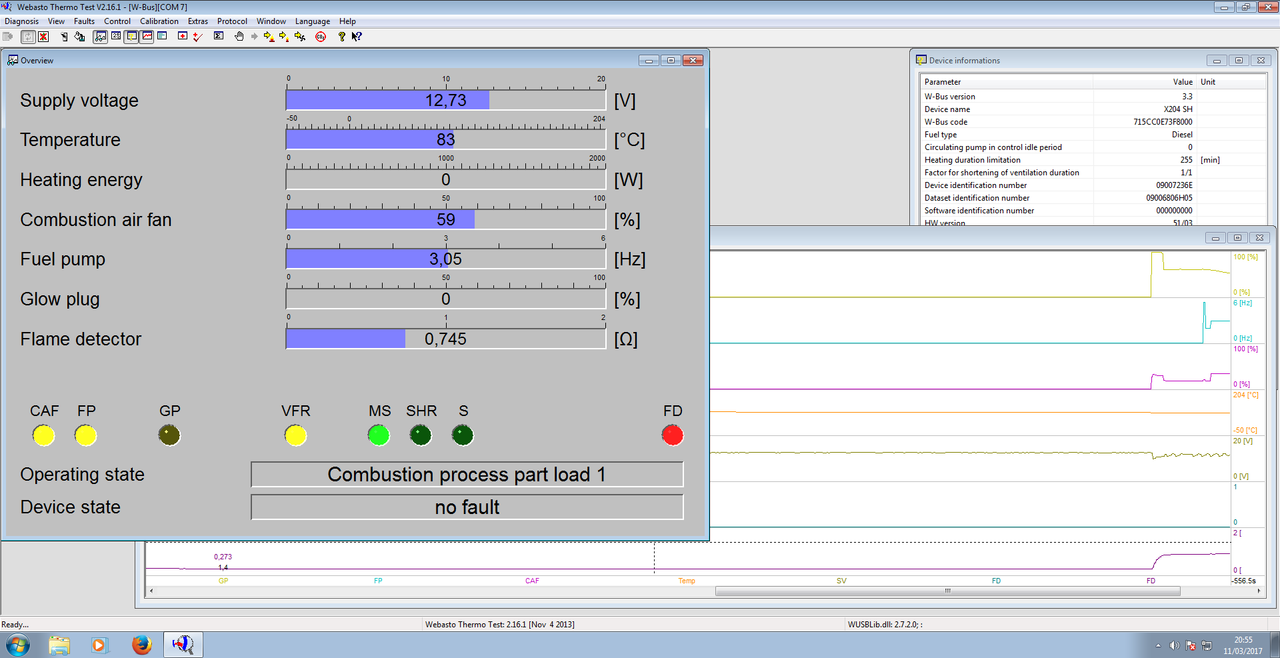1280x658 pixels.
Task: Click the VFR yellow status indicator light
Action: pos(296,435)
